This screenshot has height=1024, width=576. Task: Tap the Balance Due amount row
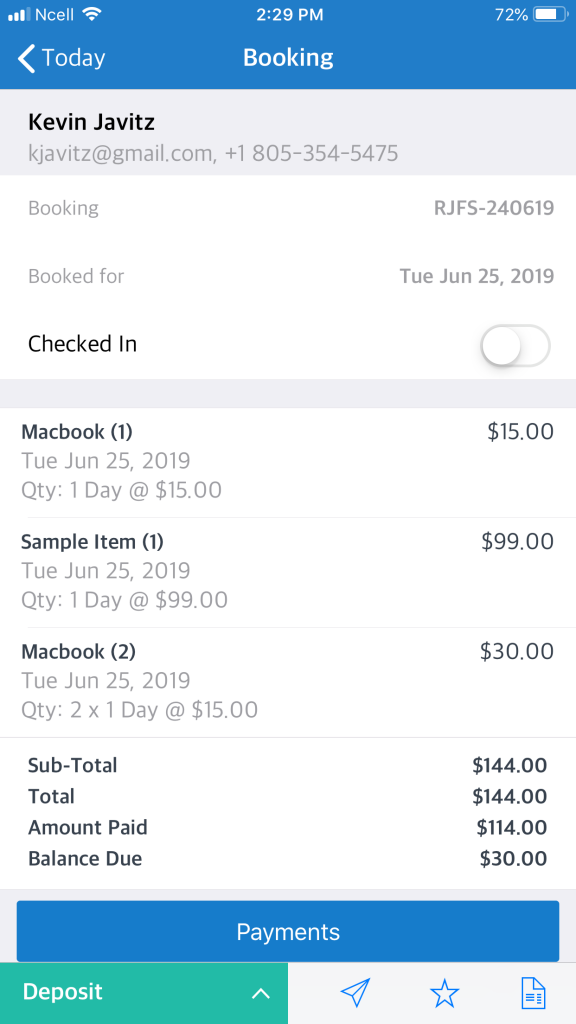(288, 858)
